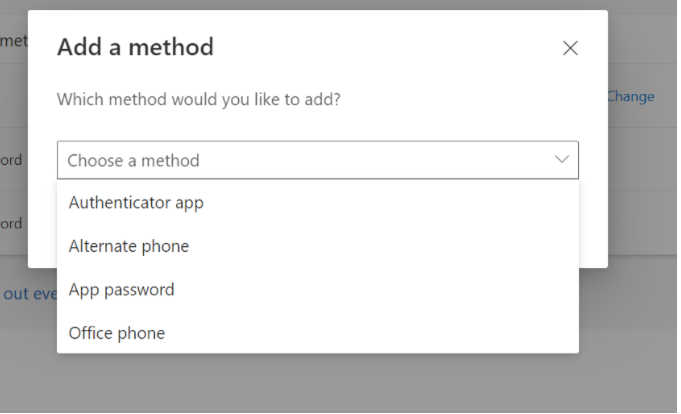Image resolution: width=681 pixels, height=414 pixels.
Task: Click the Change link behind dialog
Action: pyautogui.click(x=631, y=97)
